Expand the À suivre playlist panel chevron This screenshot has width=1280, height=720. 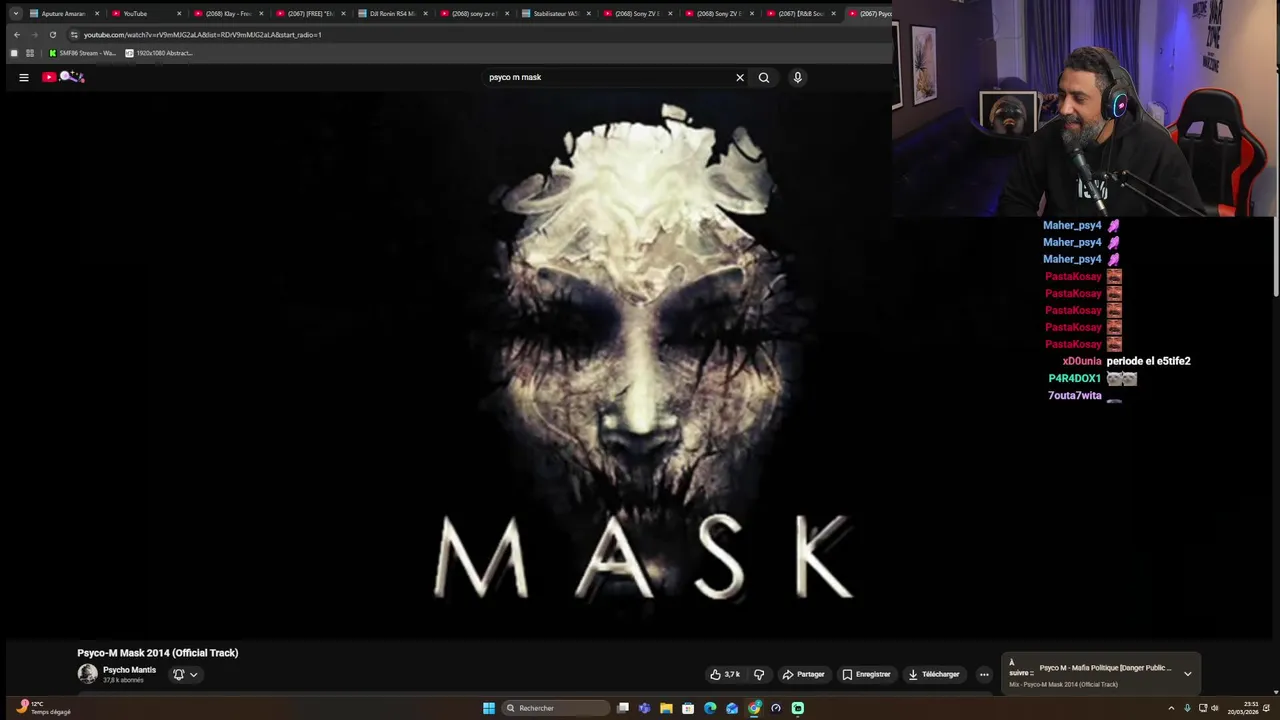click(x=1187, y=673)
